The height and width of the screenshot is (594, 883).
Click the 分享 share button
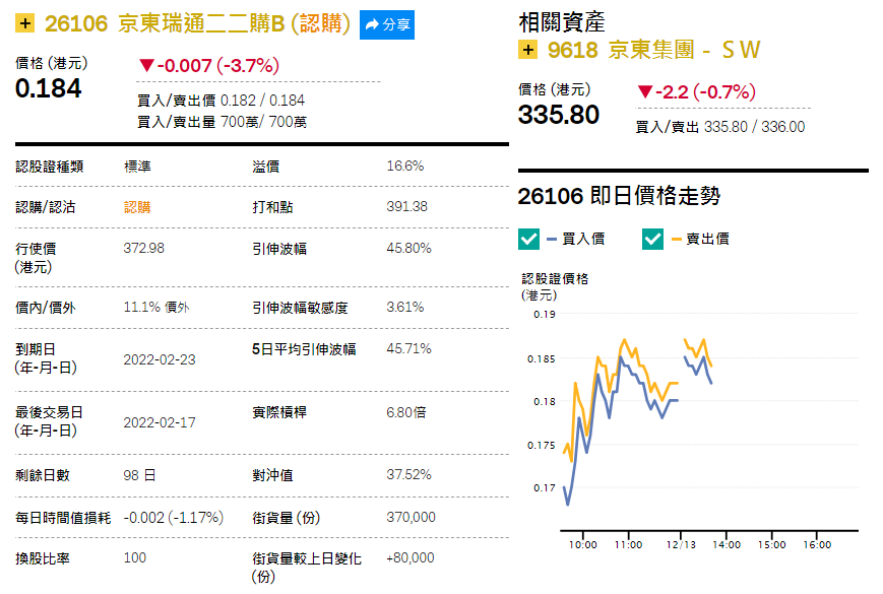pyautogui.click(x=387, y=25)
